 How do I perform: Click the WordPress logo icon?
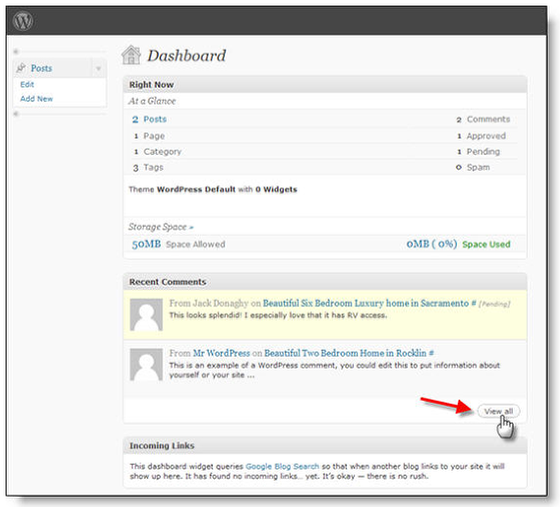click(x=23, y=21)
